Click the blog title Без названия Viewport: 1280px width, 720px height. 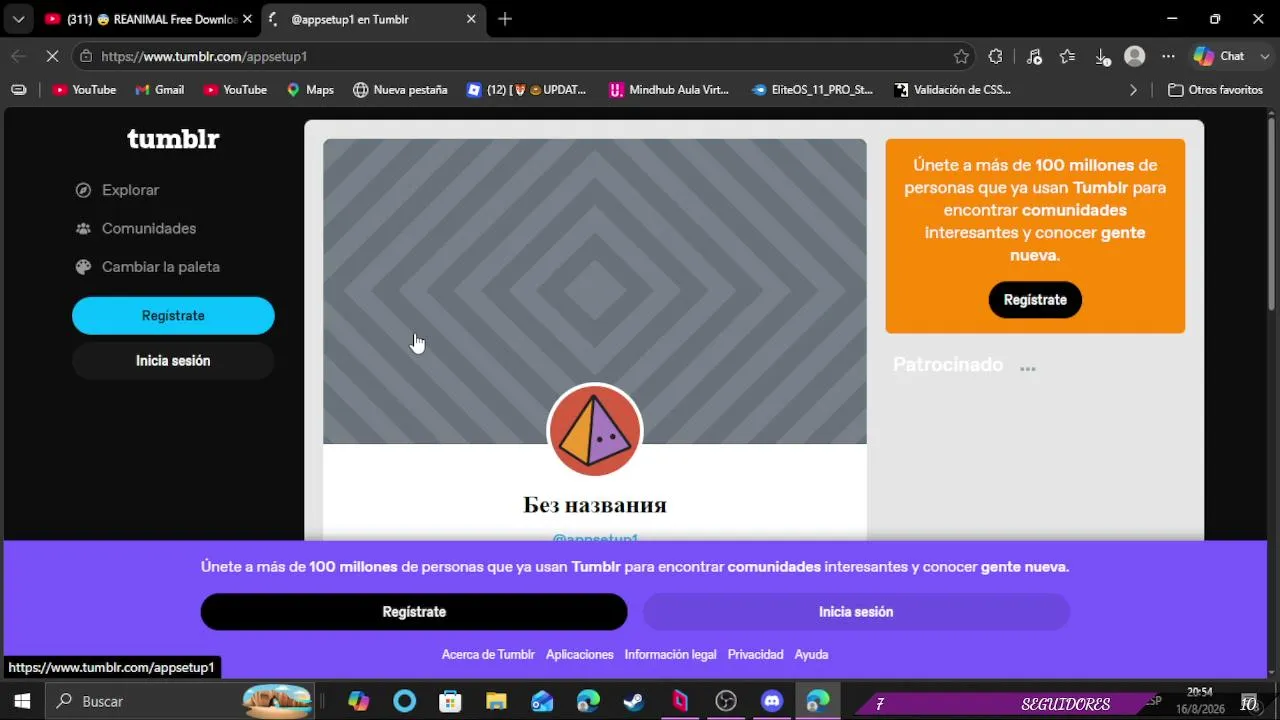coord(595,505)
